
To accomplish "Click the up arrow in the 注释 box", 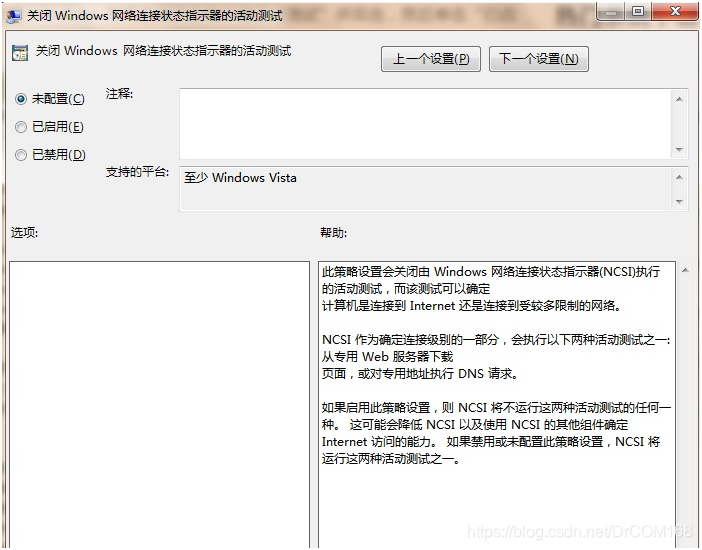I will pos(679,99).
